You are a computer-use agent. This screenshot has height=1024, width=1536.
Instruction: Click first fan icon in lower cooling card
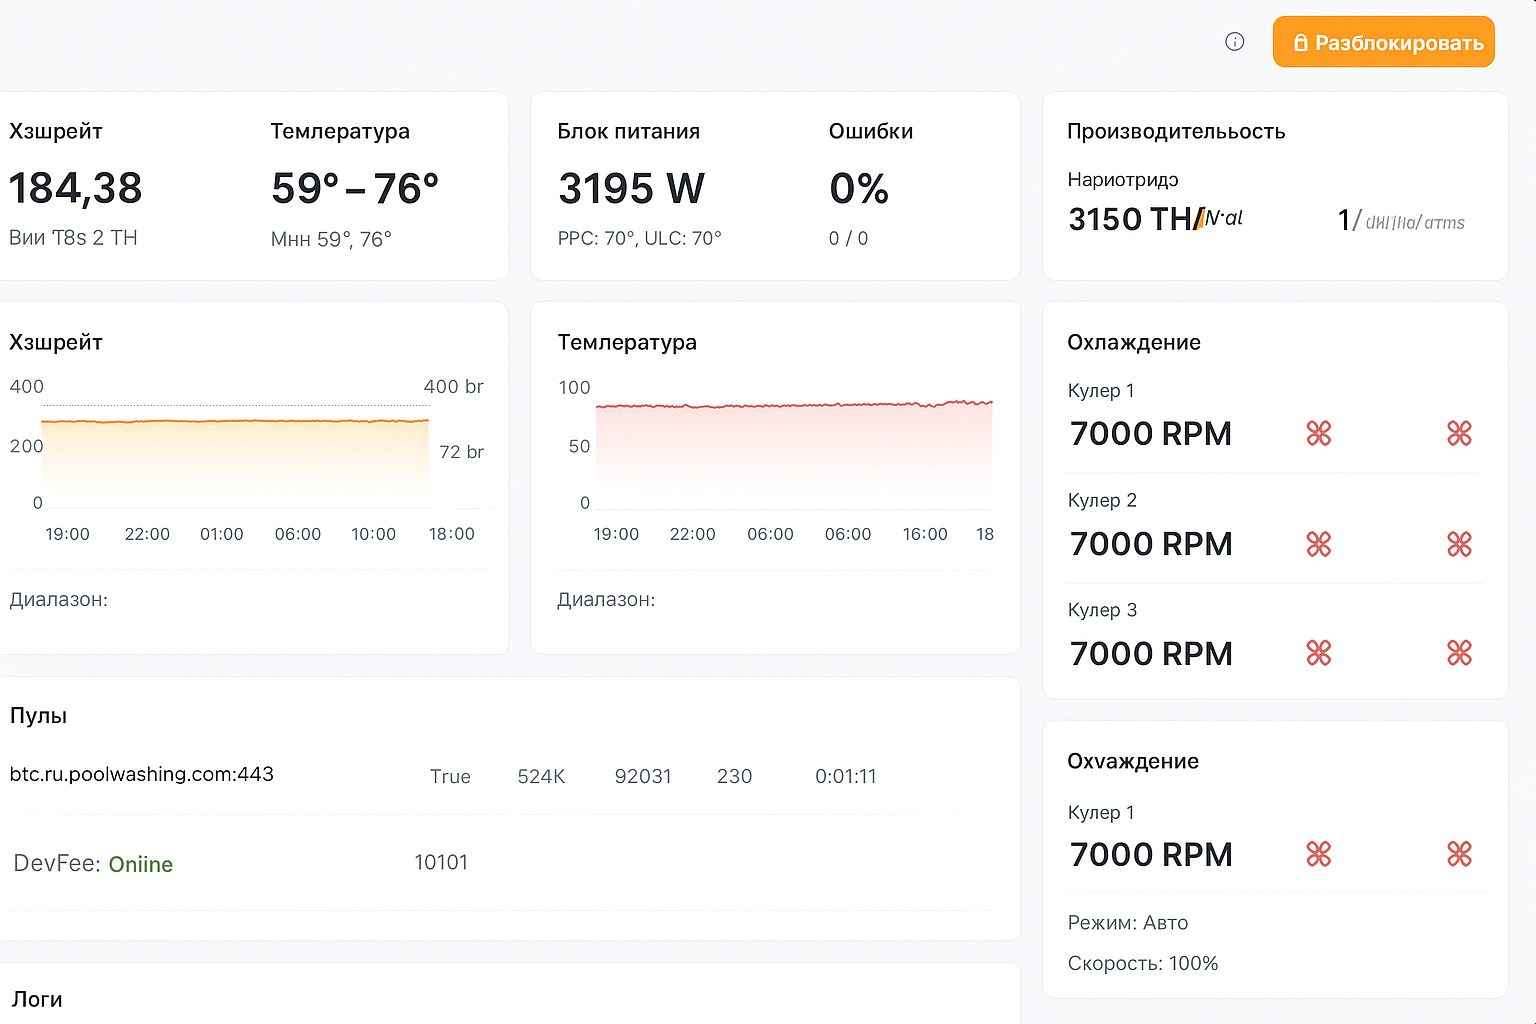click(x=1319, y=854)
